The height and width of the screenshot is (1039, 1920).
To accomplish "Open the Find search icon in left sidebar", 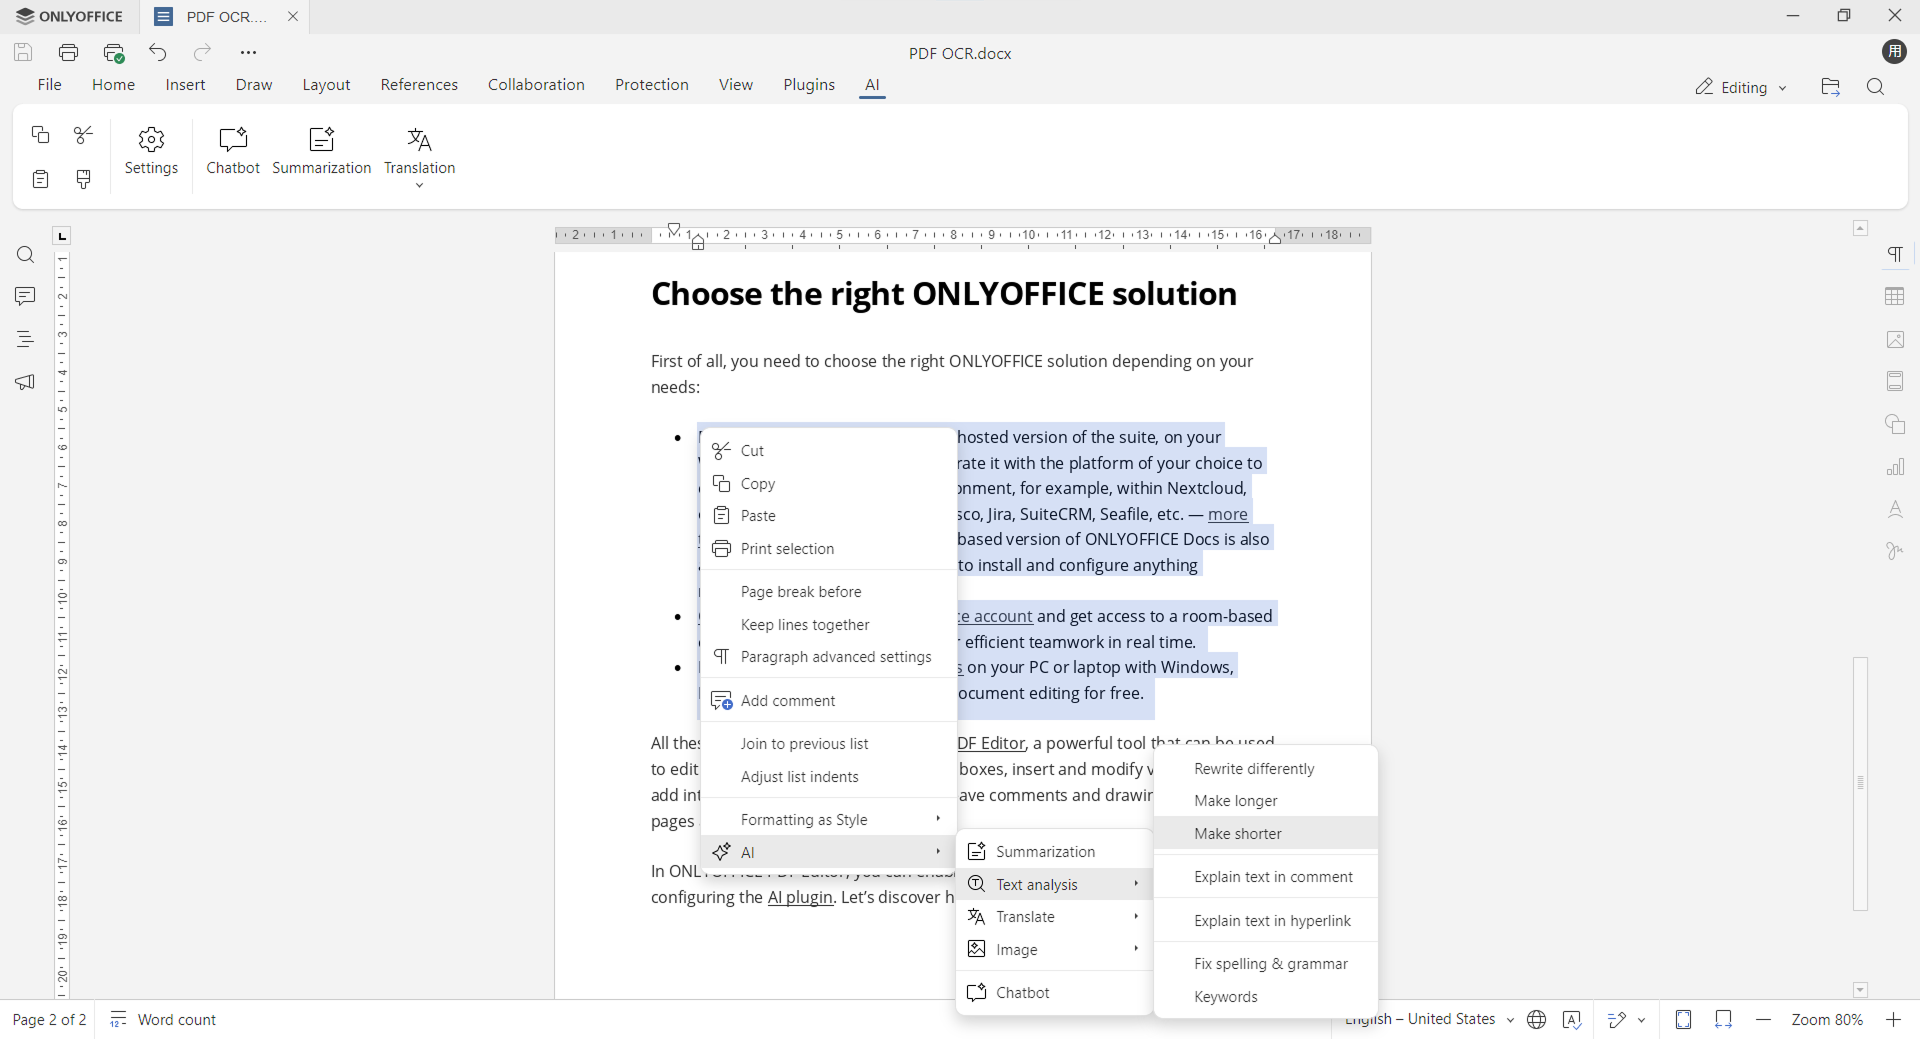I will pyautogui.click(x=25, y=255).
